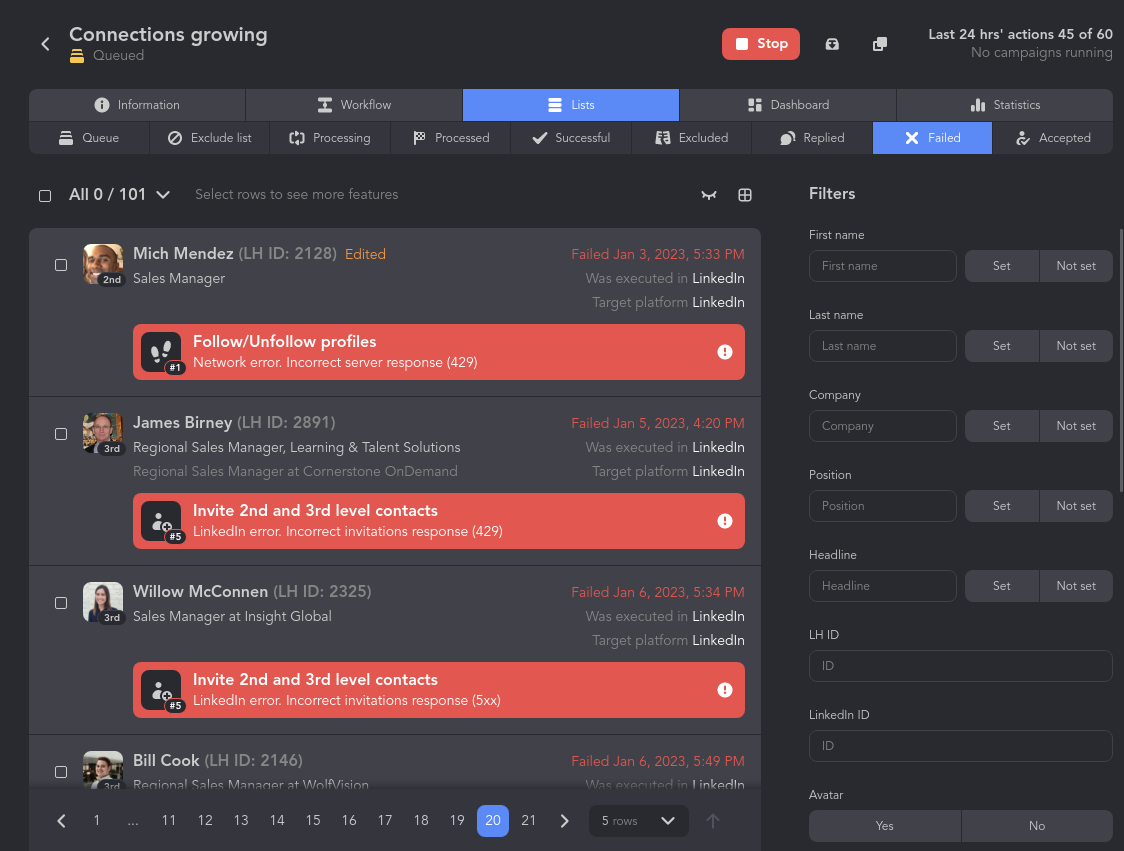Open Mich Mendez's profile photo
The width and height of the screenshot is (1124, 851).
(103, 264)
